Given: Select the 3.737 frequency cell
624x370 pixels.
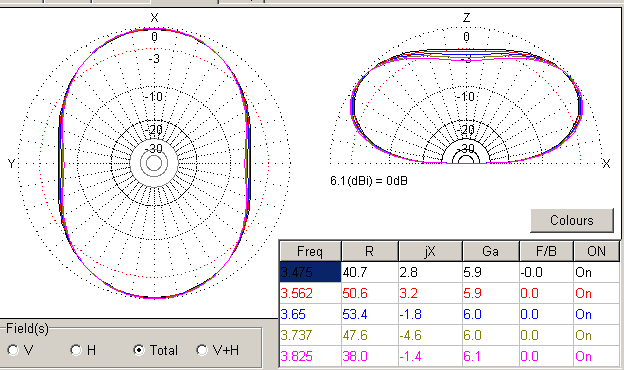Looking at the screenshot, I should pos(310,335).
